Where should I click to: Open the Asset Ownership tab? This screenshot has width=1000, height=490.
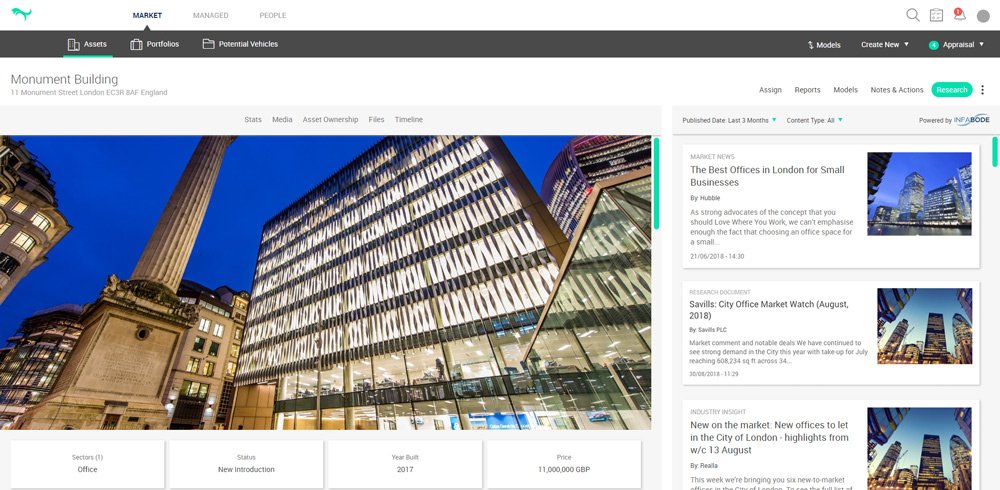pos(330,120)
